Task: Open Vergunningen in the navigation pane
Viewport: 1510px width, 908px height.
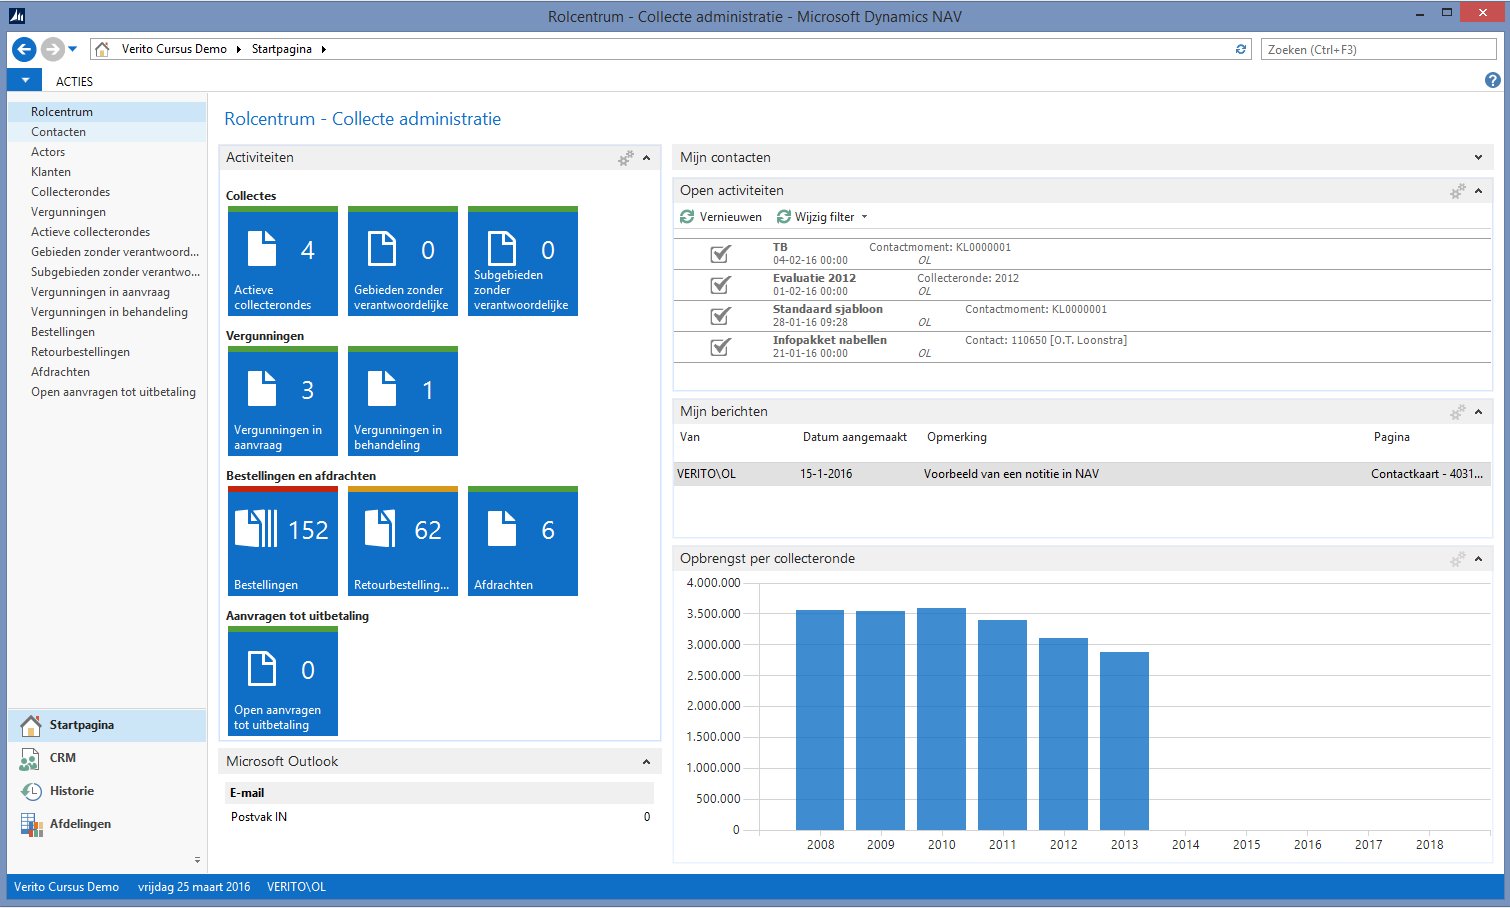Action: click(107, 212)
